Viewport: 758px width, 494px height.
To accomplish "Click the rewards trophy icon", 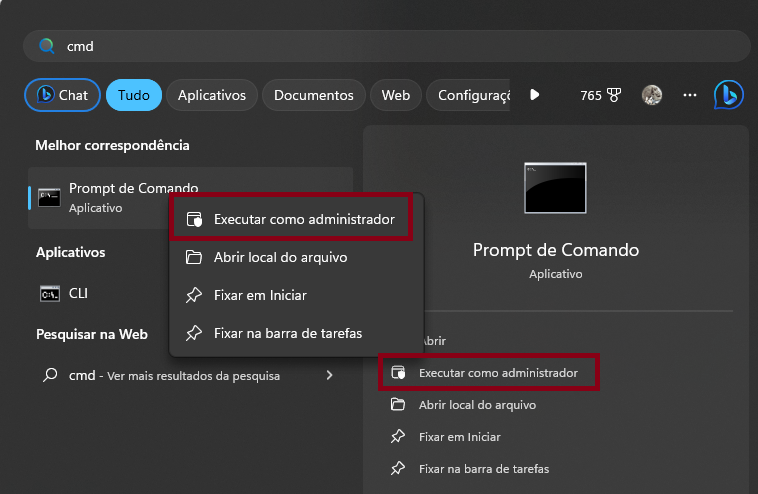I will pos(614,95).
